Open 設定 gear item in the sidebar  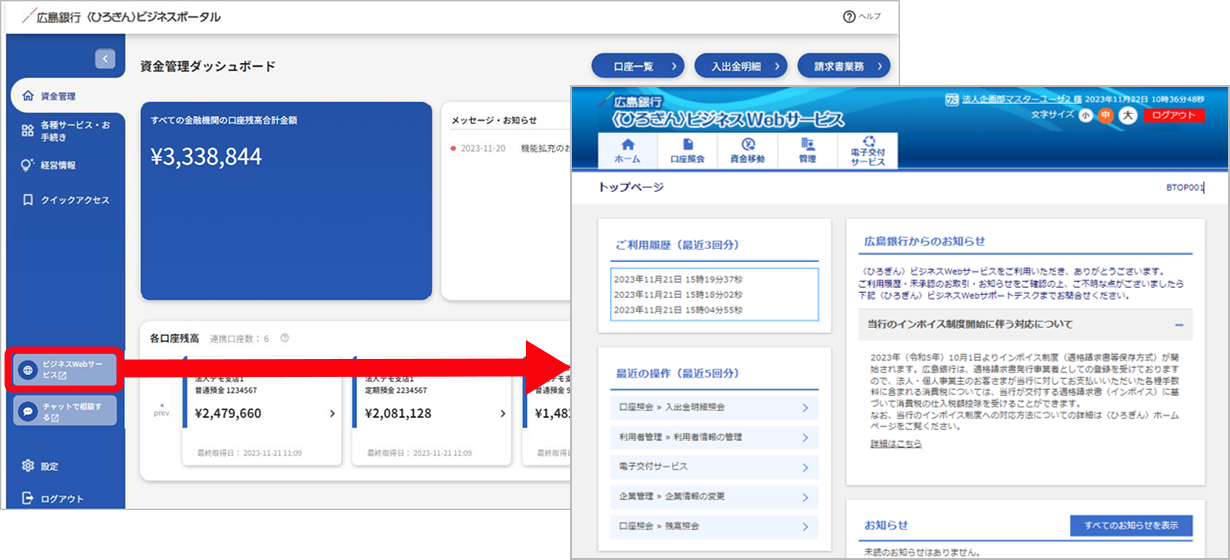[40, 466]
